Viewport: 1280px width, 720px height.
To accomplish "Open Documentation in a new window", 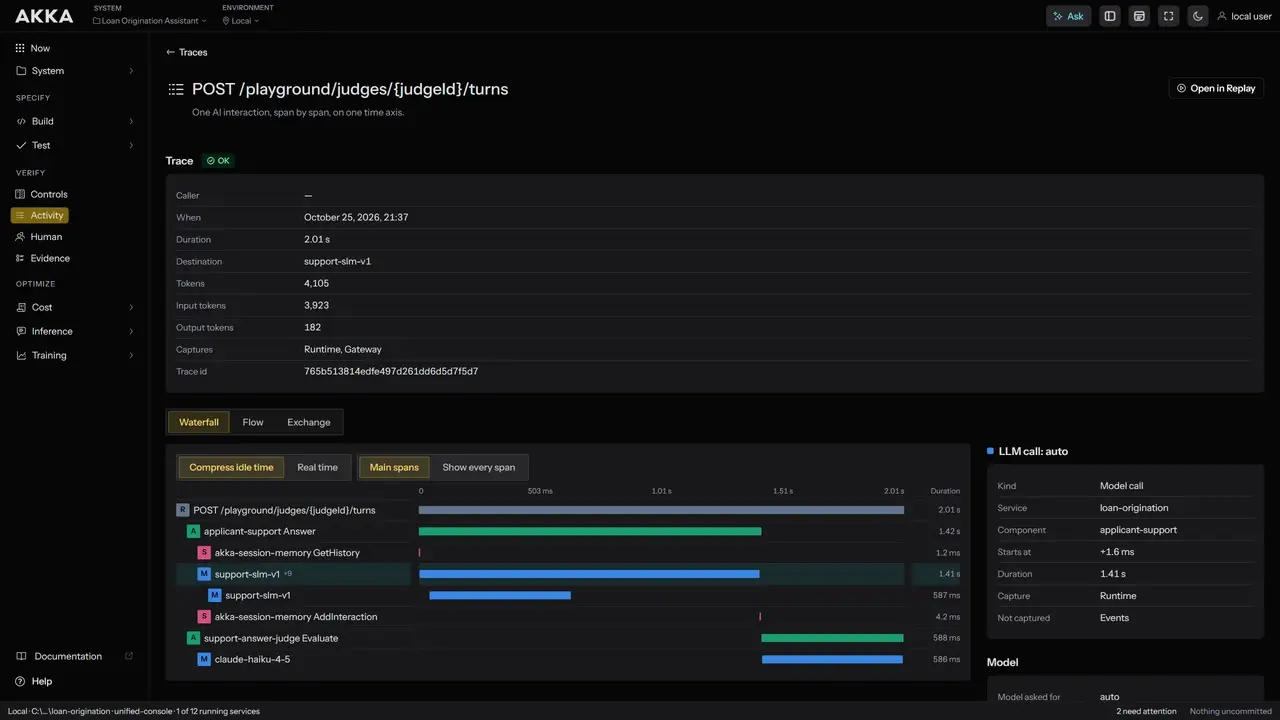I will coord(75,656).
